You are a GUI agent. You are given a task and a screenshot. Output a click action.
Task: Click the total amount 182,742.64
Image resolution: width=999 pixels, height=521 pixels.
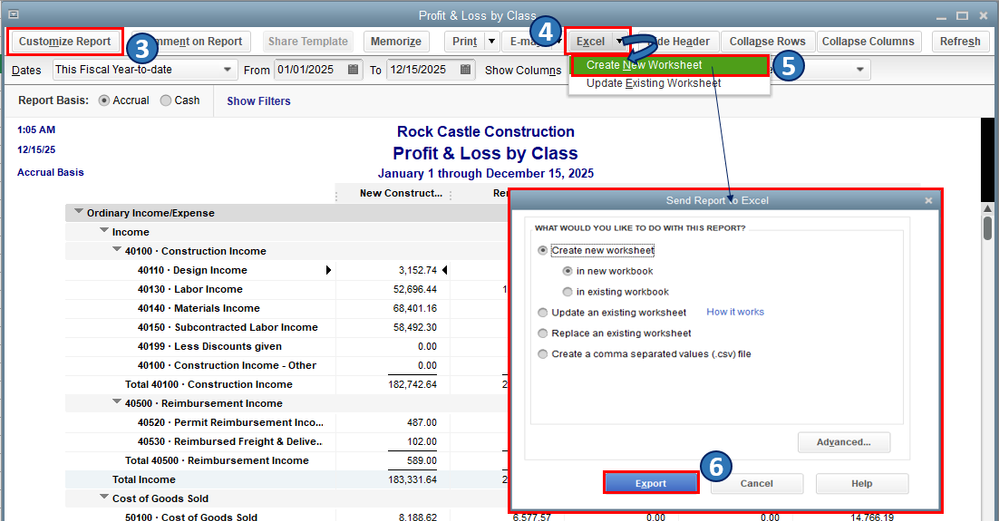[413, 385]
